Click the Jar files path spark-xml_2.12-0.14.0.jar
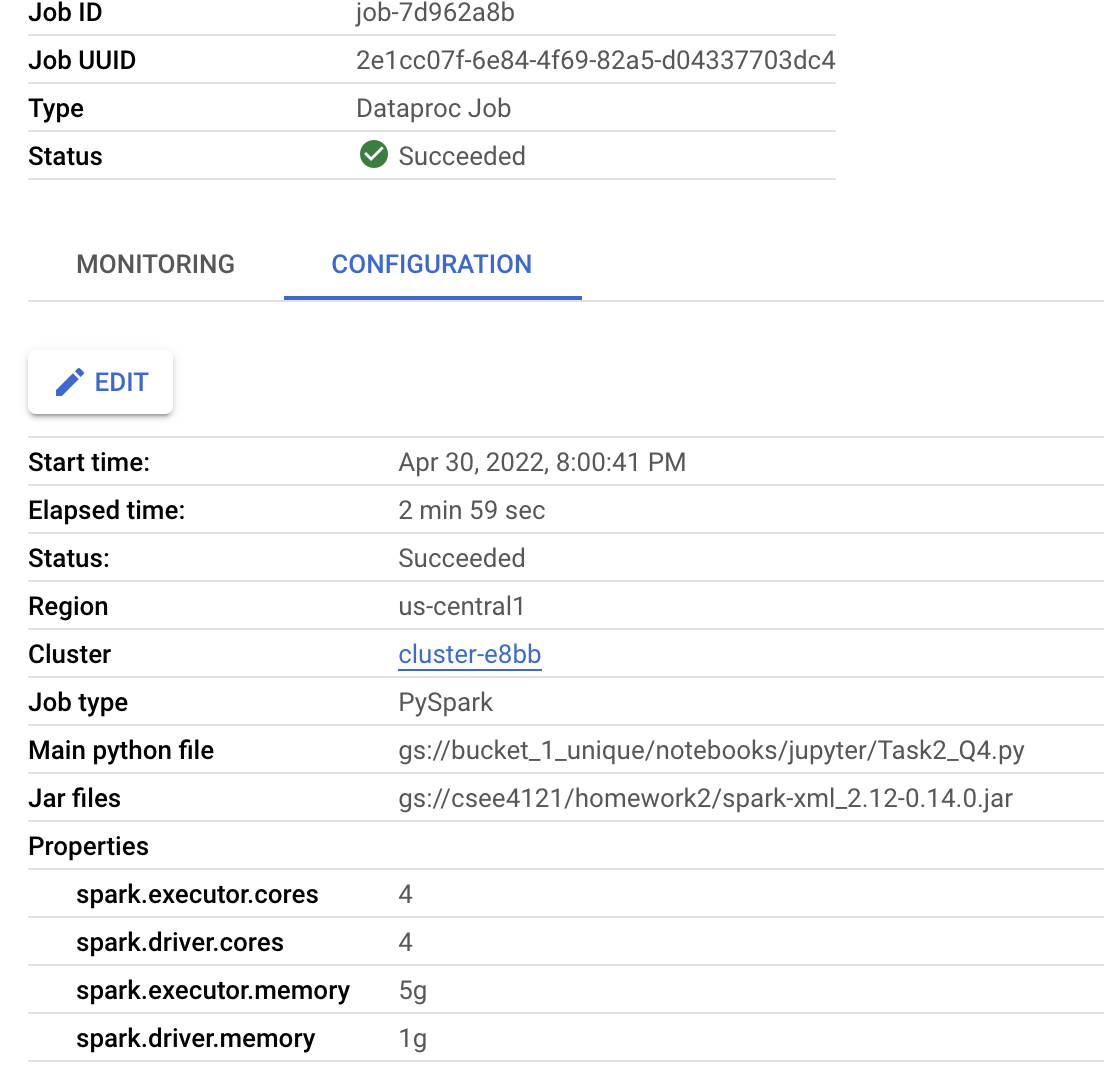Image resolution: width=1104 pixels, height=1066 pixels. (705, 798)
